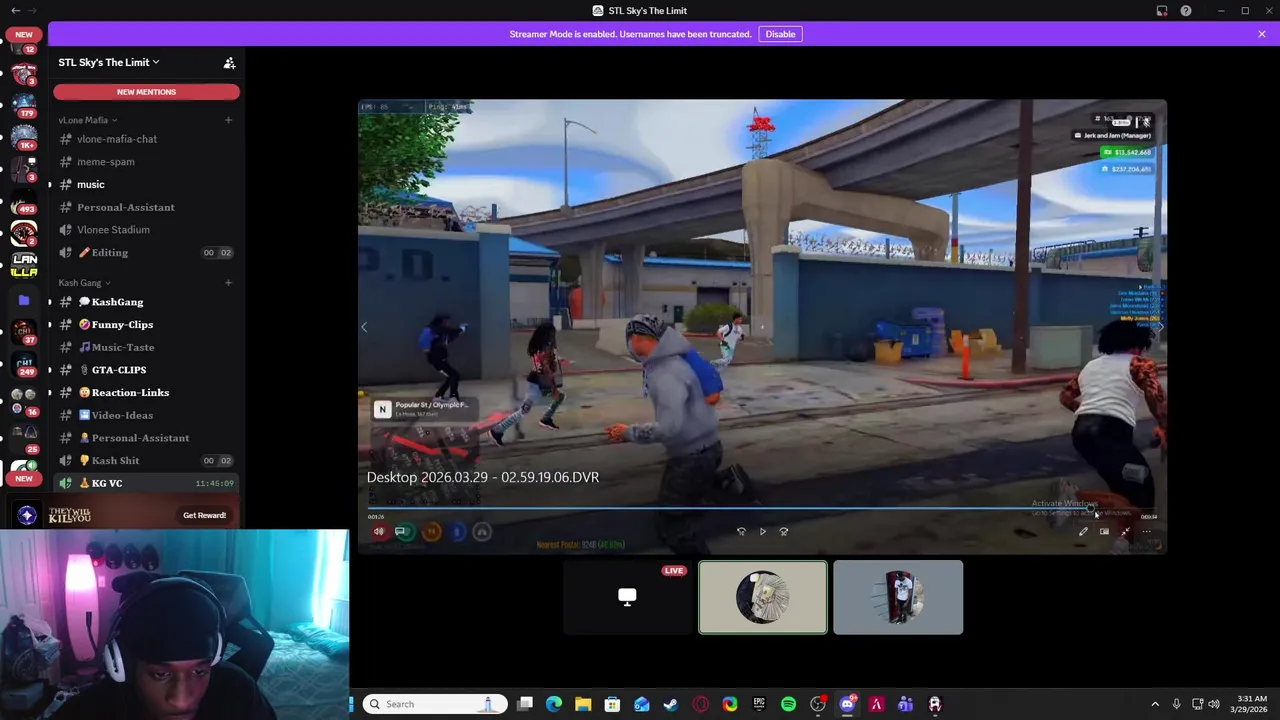Image resolution: width=1280 pixels, height=720 pixels.
Task: Collapse the vLone Mafia category
Action: tap(87, 120)
